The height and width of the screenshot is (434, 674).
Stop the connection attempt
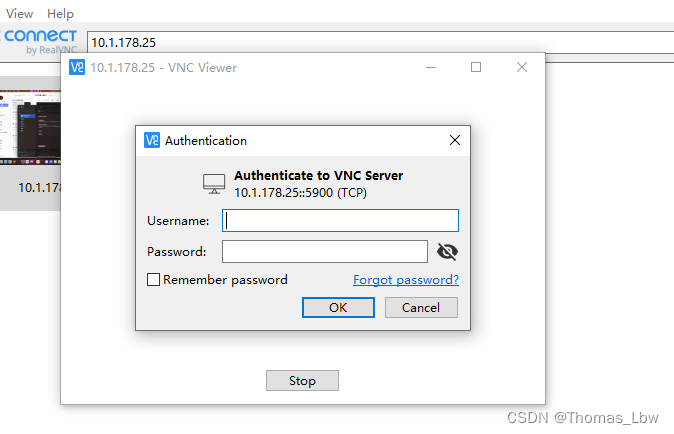[x=302, y=381]
